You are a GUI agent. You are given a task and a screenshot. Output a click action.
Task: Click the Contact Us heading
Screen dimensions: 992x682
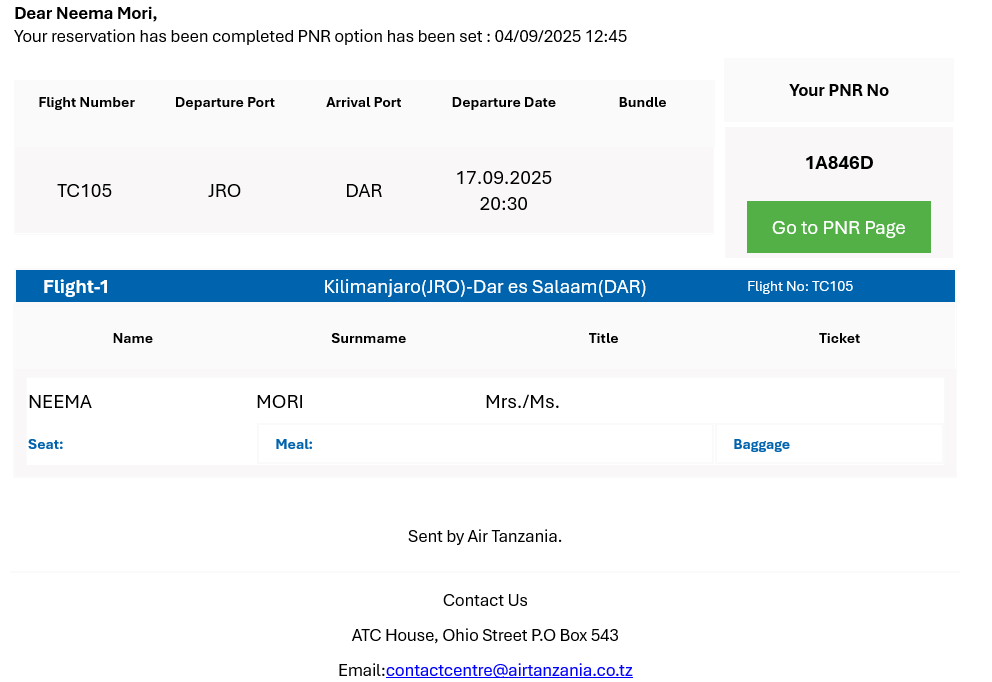(x=485, y=600)
